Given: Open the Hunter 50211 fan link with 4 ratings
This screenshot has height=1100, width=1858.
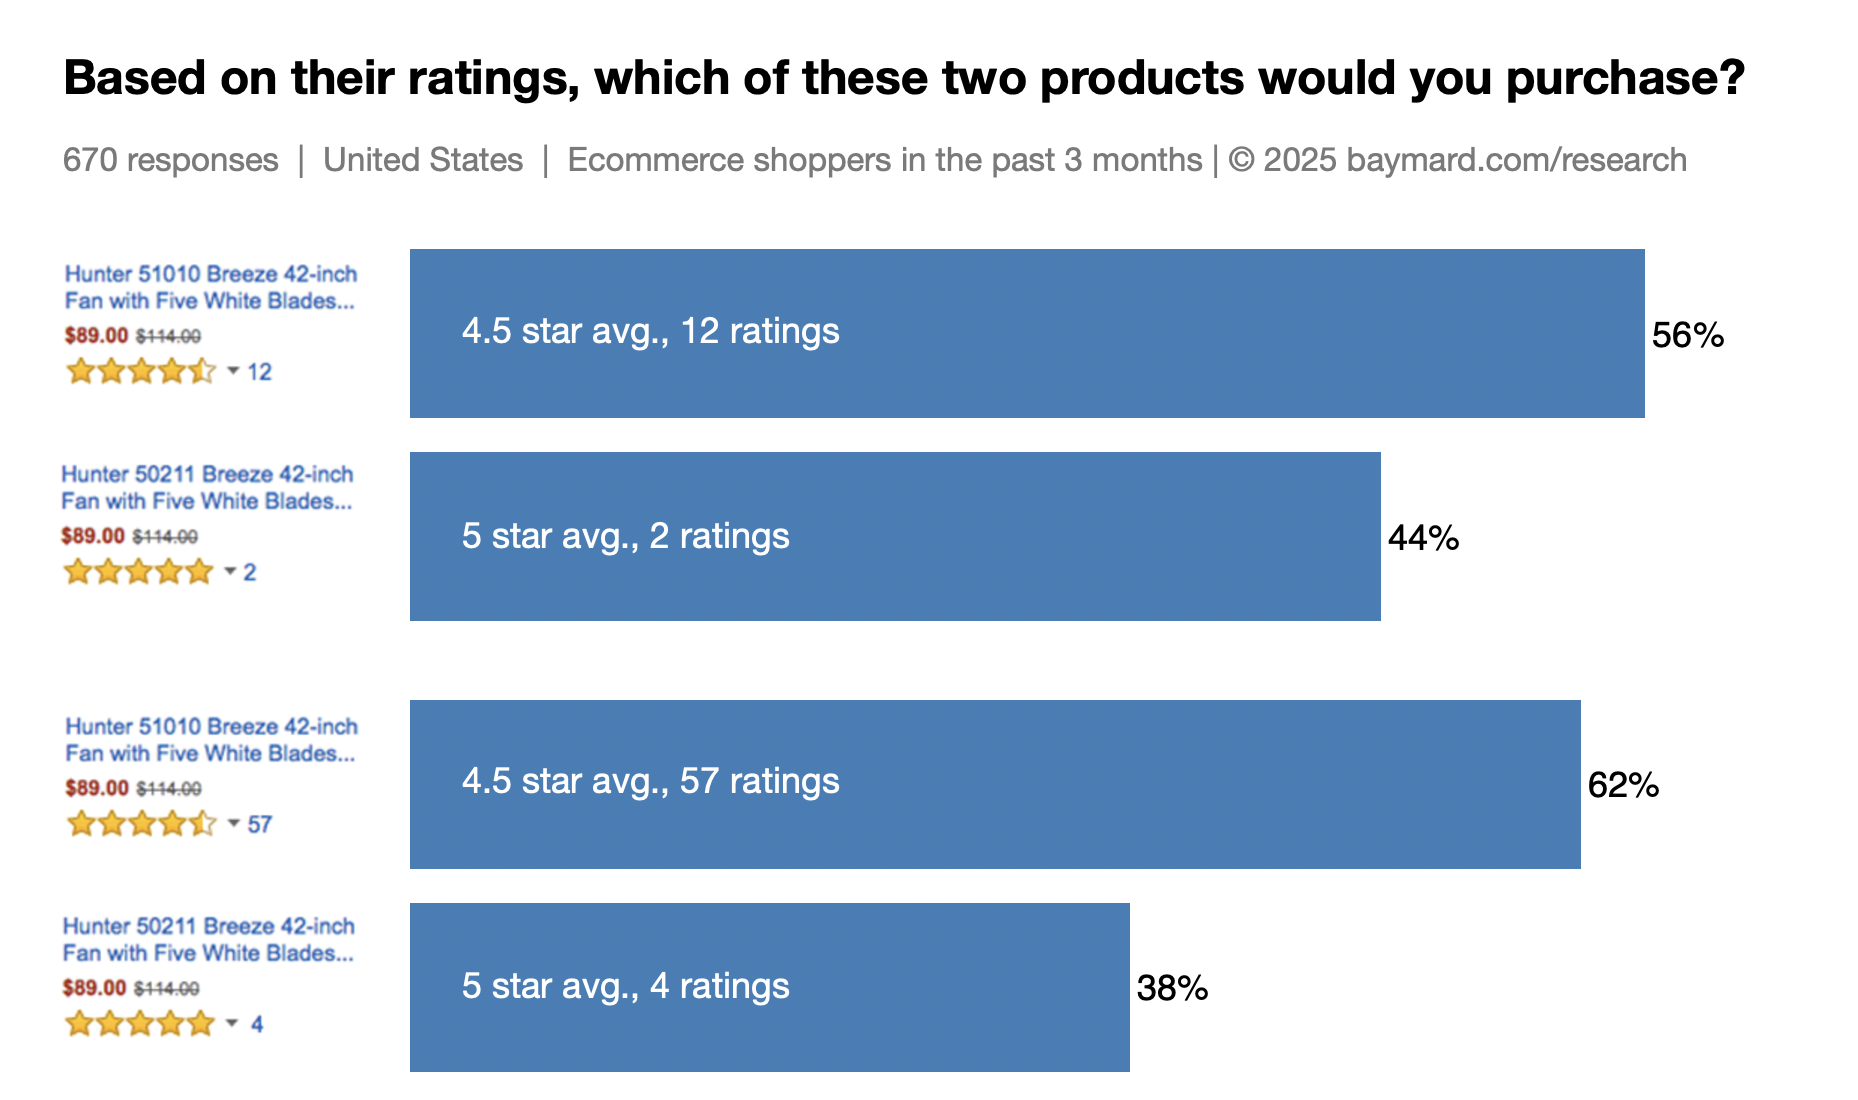Looking at the screenshot, I should tap(208, 939).
